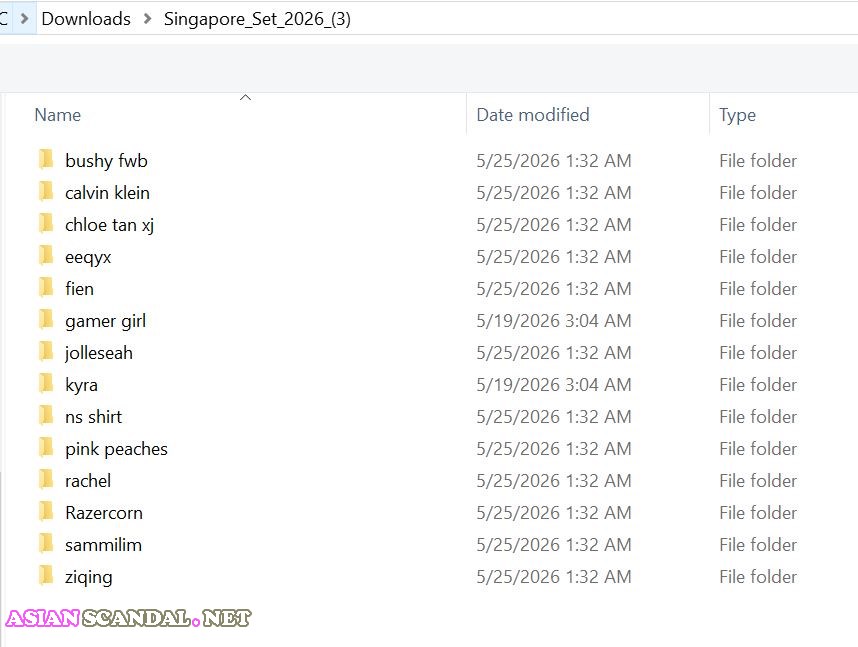Click the folder icon beside bushy fwb
The height and width of the screenshot is (647, 858).
(46, 160)
